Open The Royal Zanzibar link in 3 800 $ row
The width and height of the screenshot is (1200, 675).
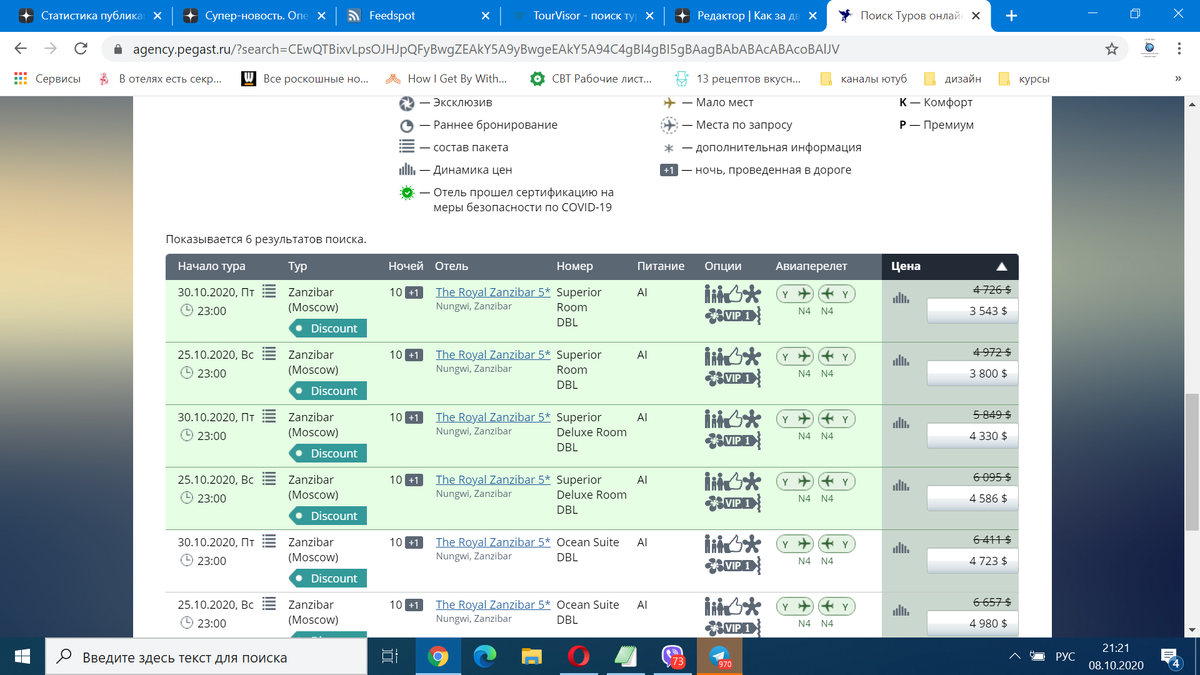[x=493, y=355]
